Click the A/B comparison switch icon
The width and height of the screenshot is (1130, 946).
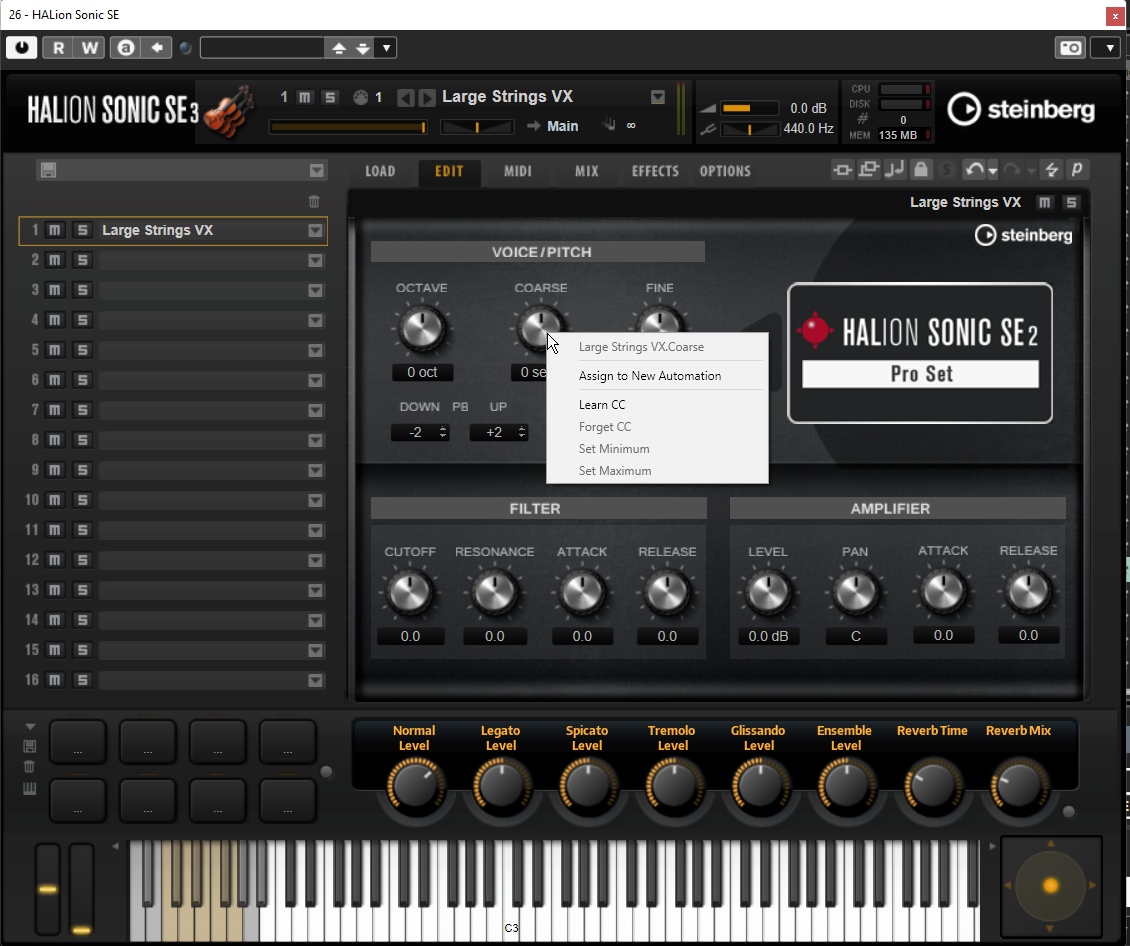point(125,48)
